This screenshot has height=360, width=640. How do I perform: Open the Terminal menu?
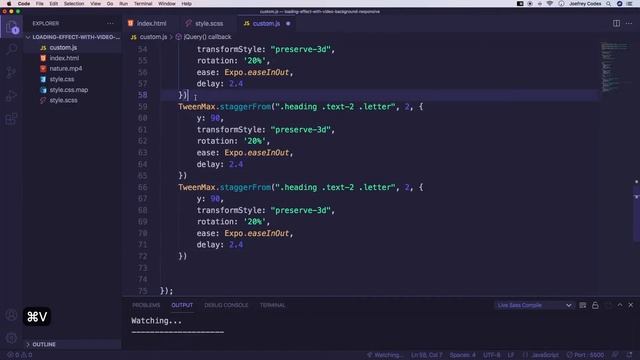pos(143,4)
